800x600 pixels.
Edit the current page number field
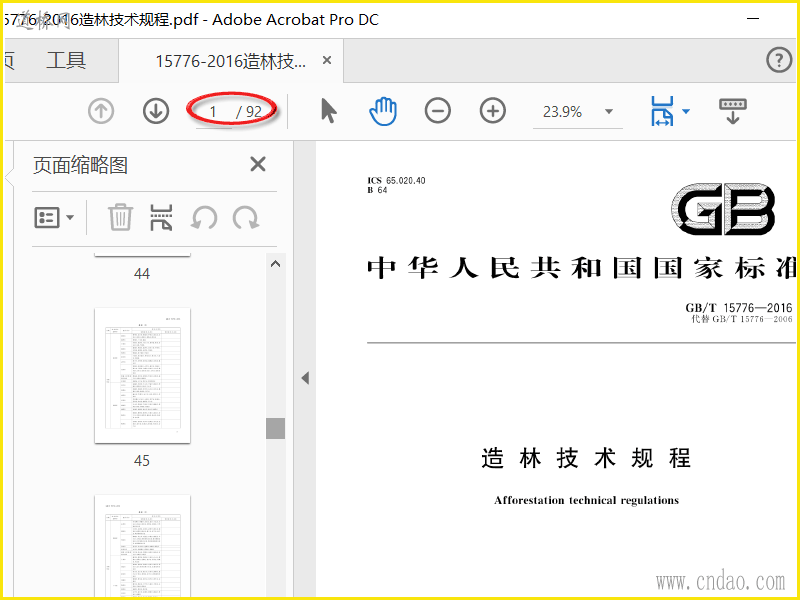pos(213,112)
